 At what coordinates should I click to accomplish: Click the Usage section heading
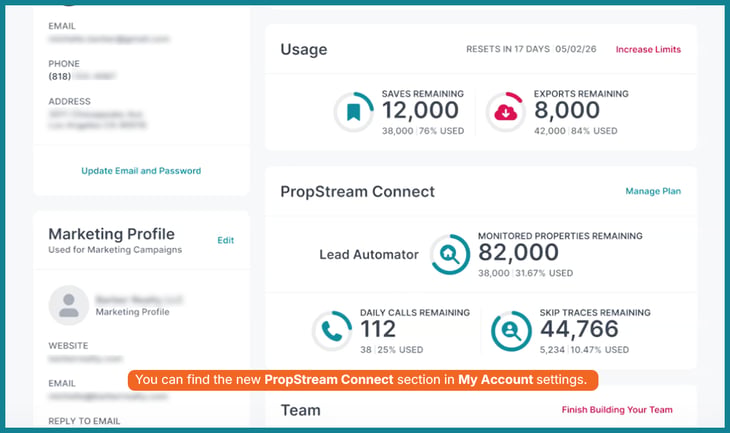coord(304,49)
